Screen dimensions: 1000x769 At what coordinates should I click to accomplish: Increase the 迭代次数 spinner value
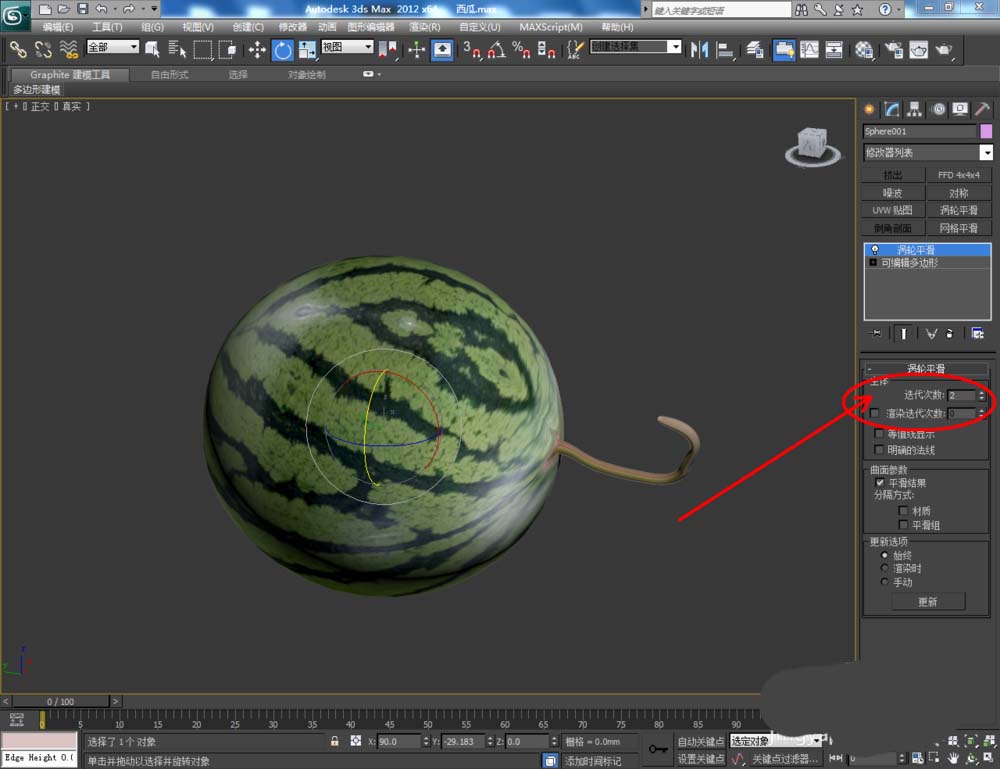[x=982, y=393]
